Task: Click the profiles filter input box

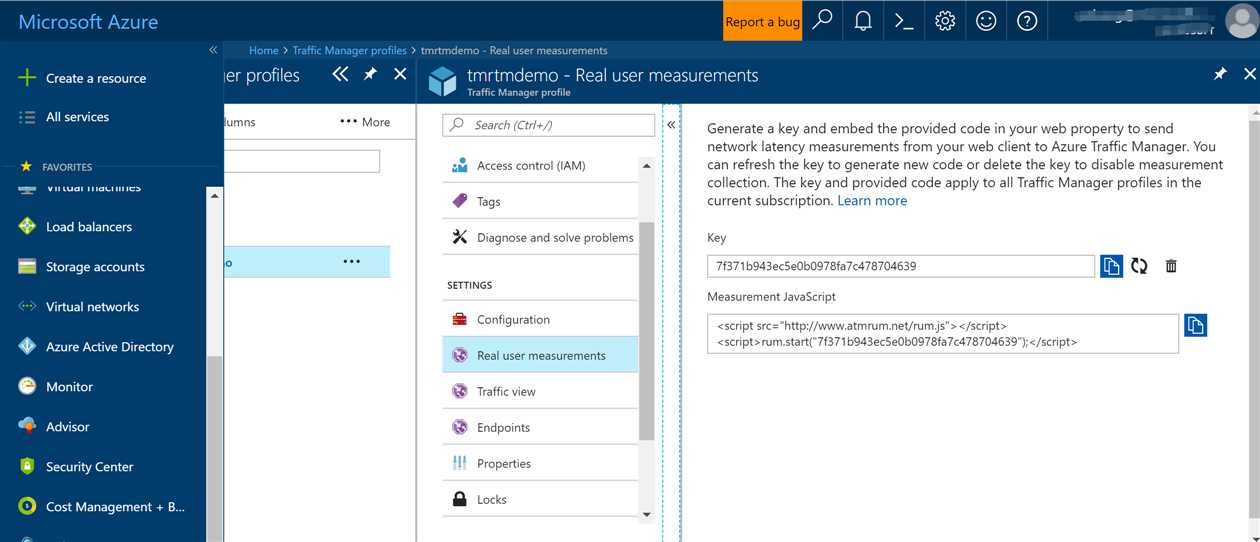Action: 302,161
